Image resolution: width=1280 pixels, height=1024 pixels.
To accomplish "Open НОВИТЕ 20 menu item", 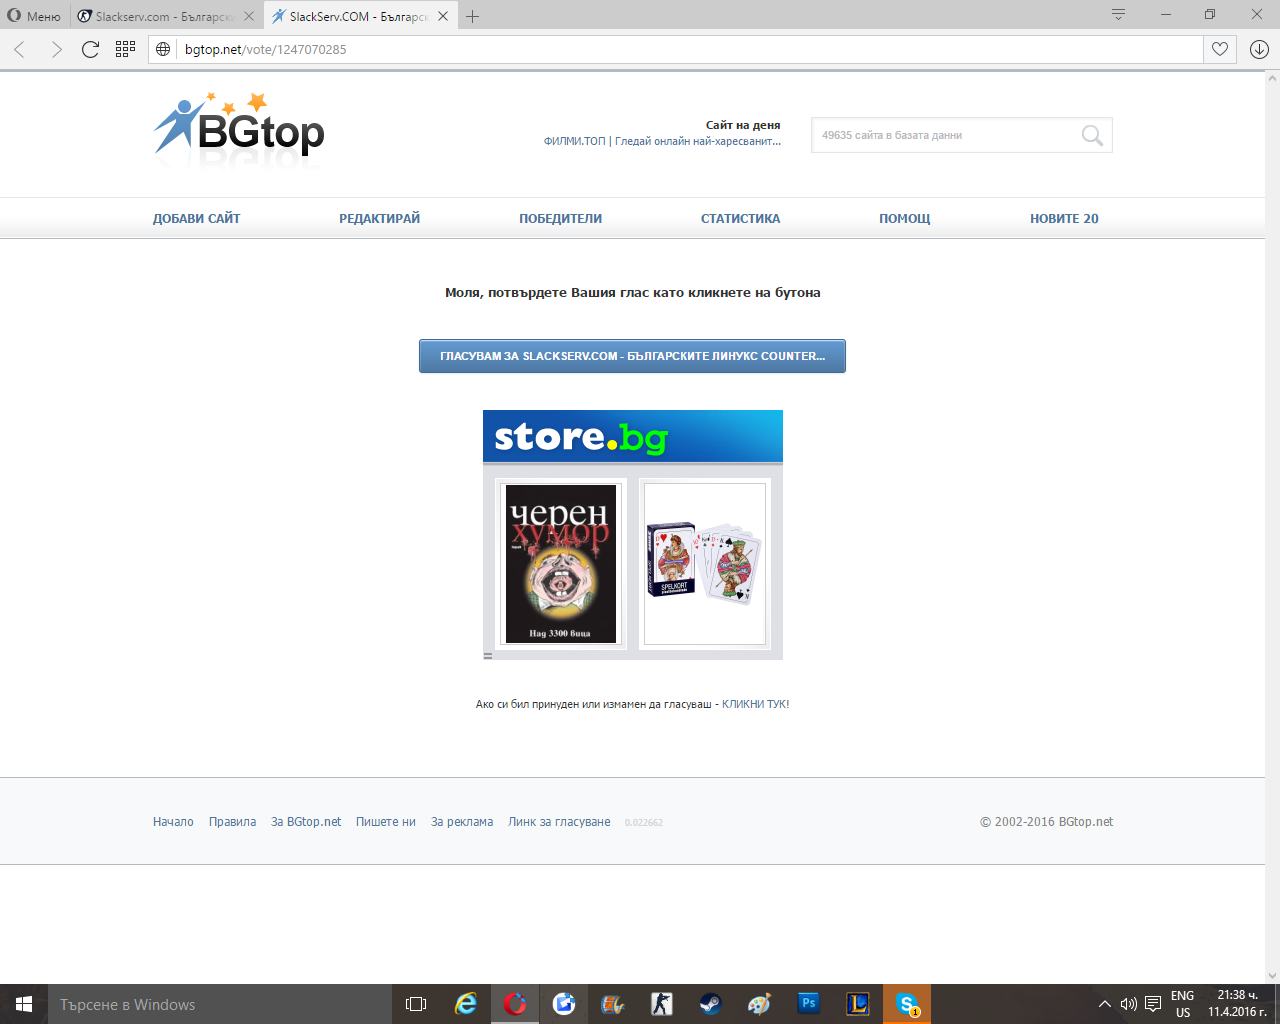I will click(1064, 218).
